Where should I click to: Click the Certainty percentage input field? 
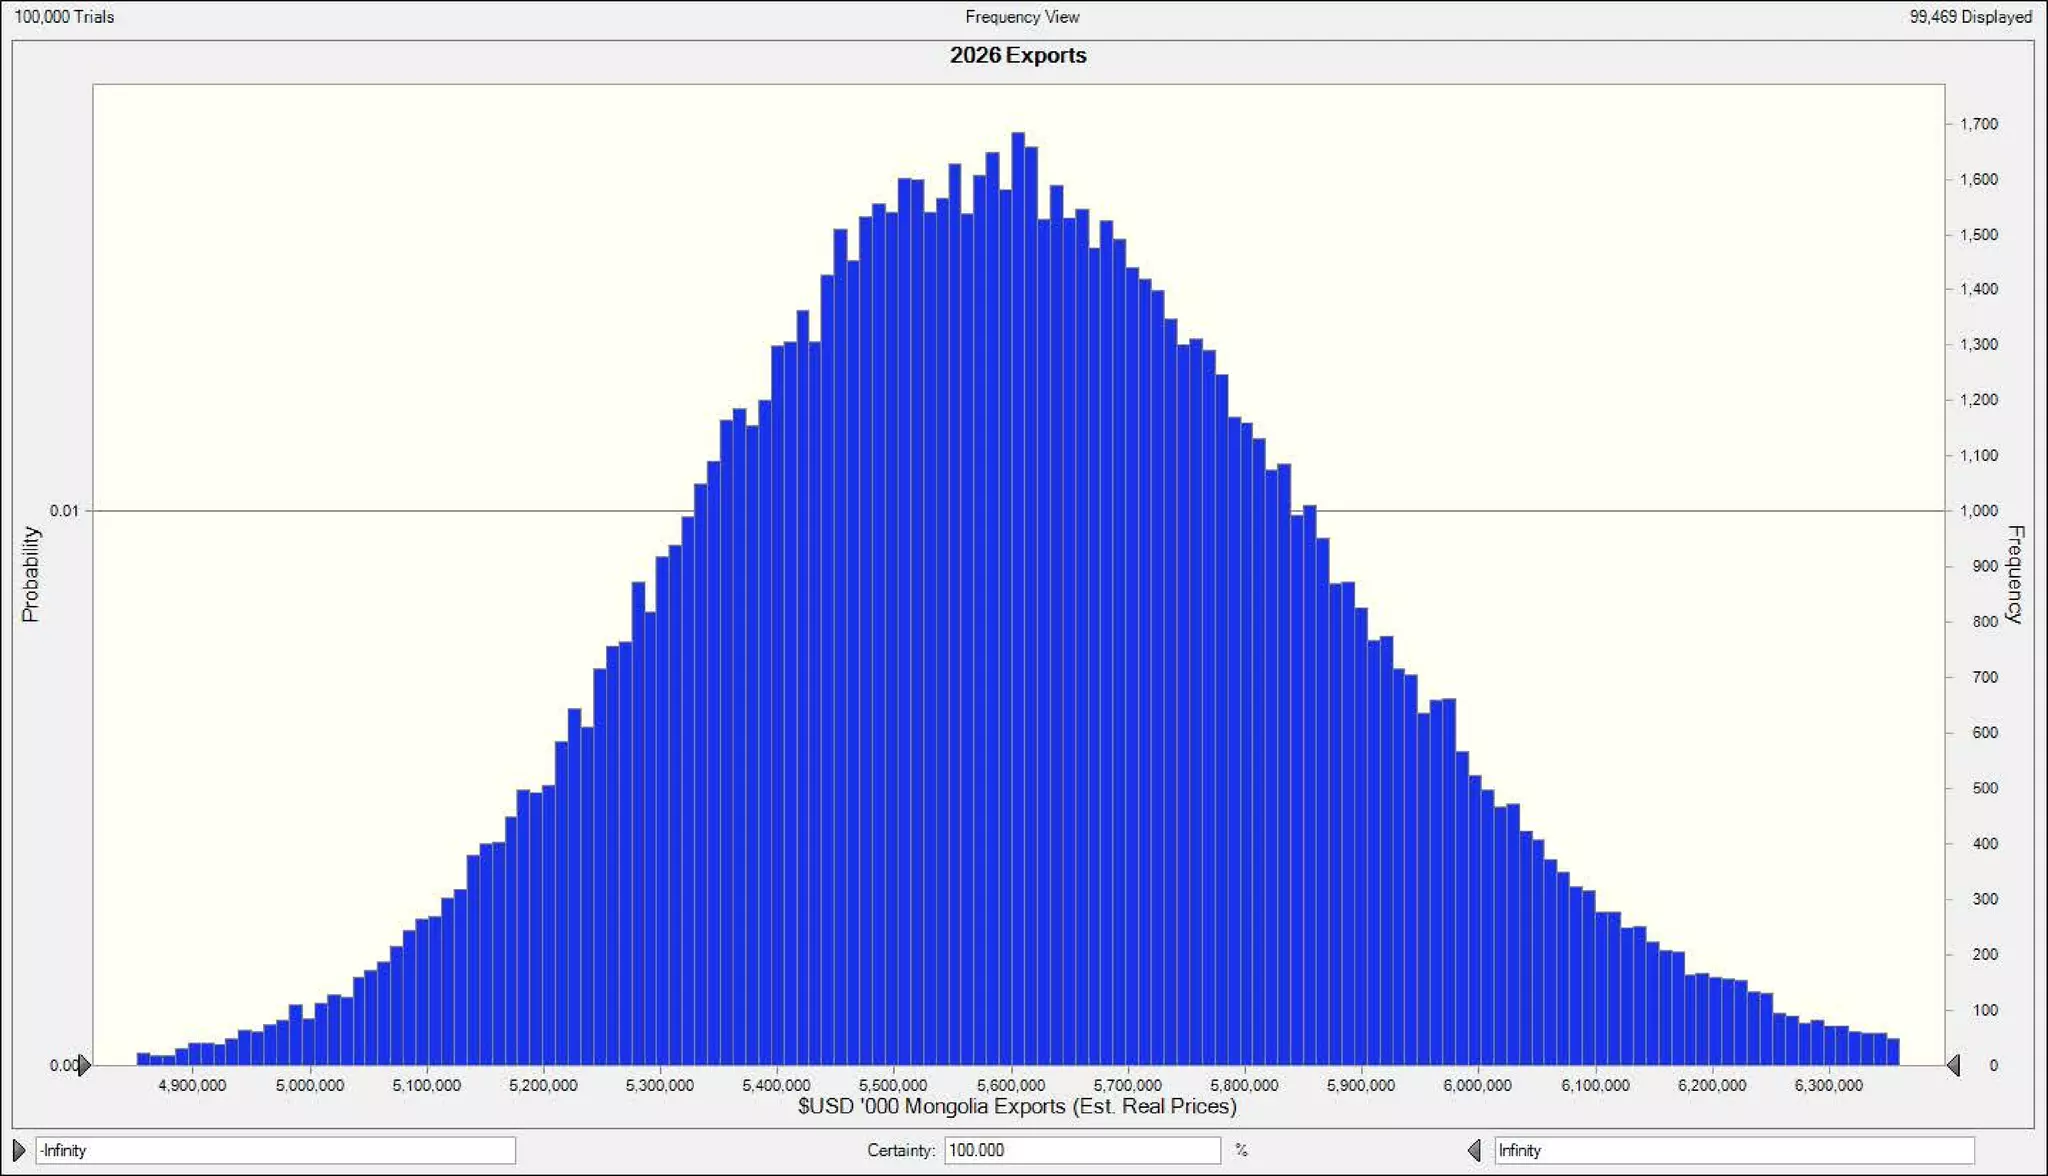(x=1082, y=1150)
